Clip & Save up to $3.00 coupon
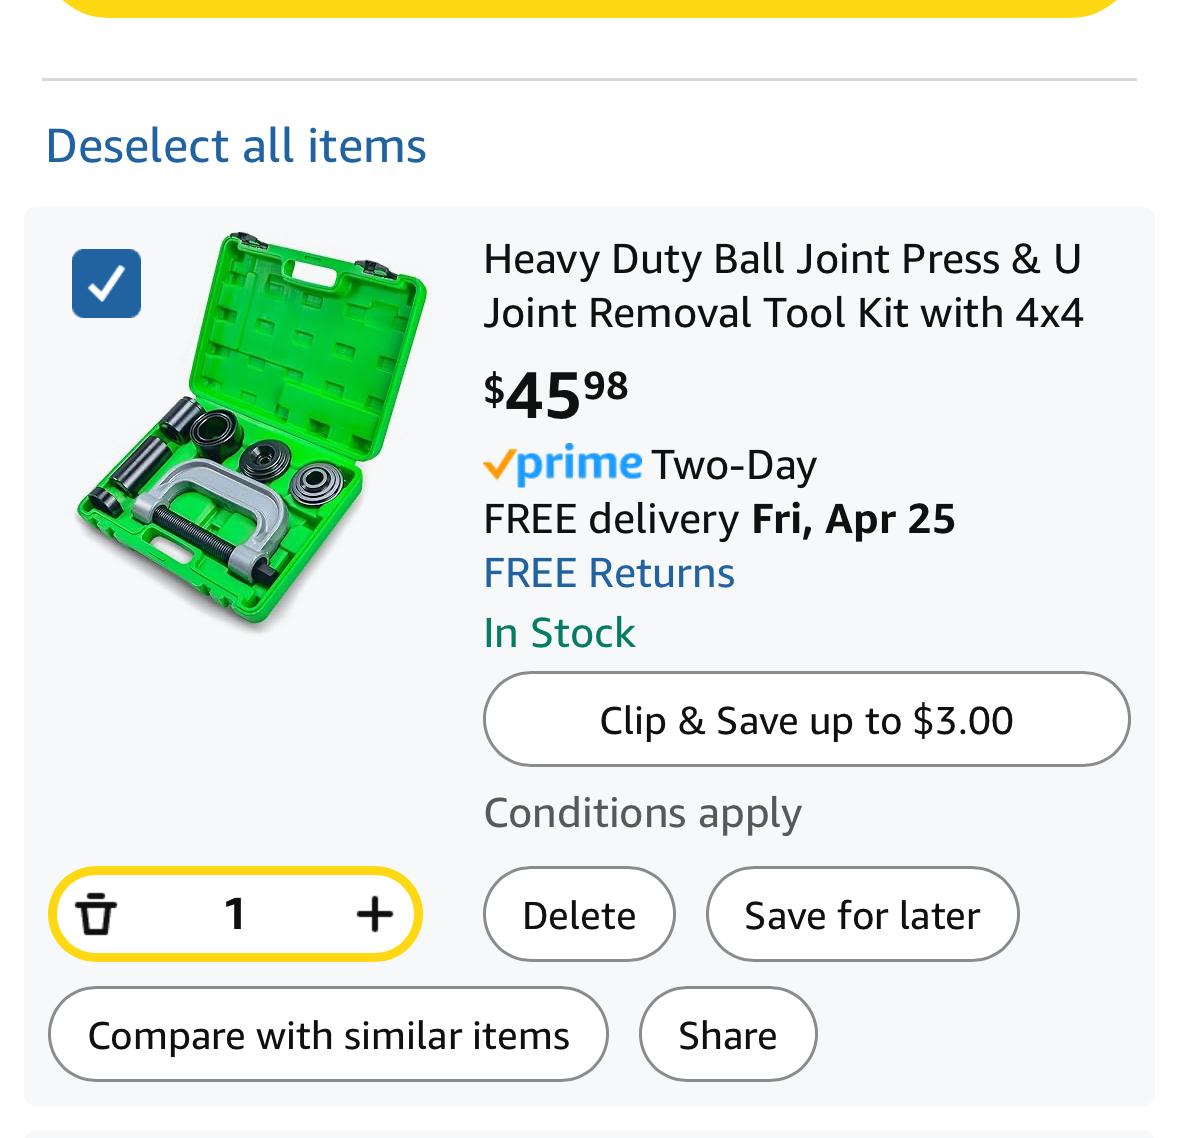This screenshot has width=1179, height=1138. pos(806,720)
